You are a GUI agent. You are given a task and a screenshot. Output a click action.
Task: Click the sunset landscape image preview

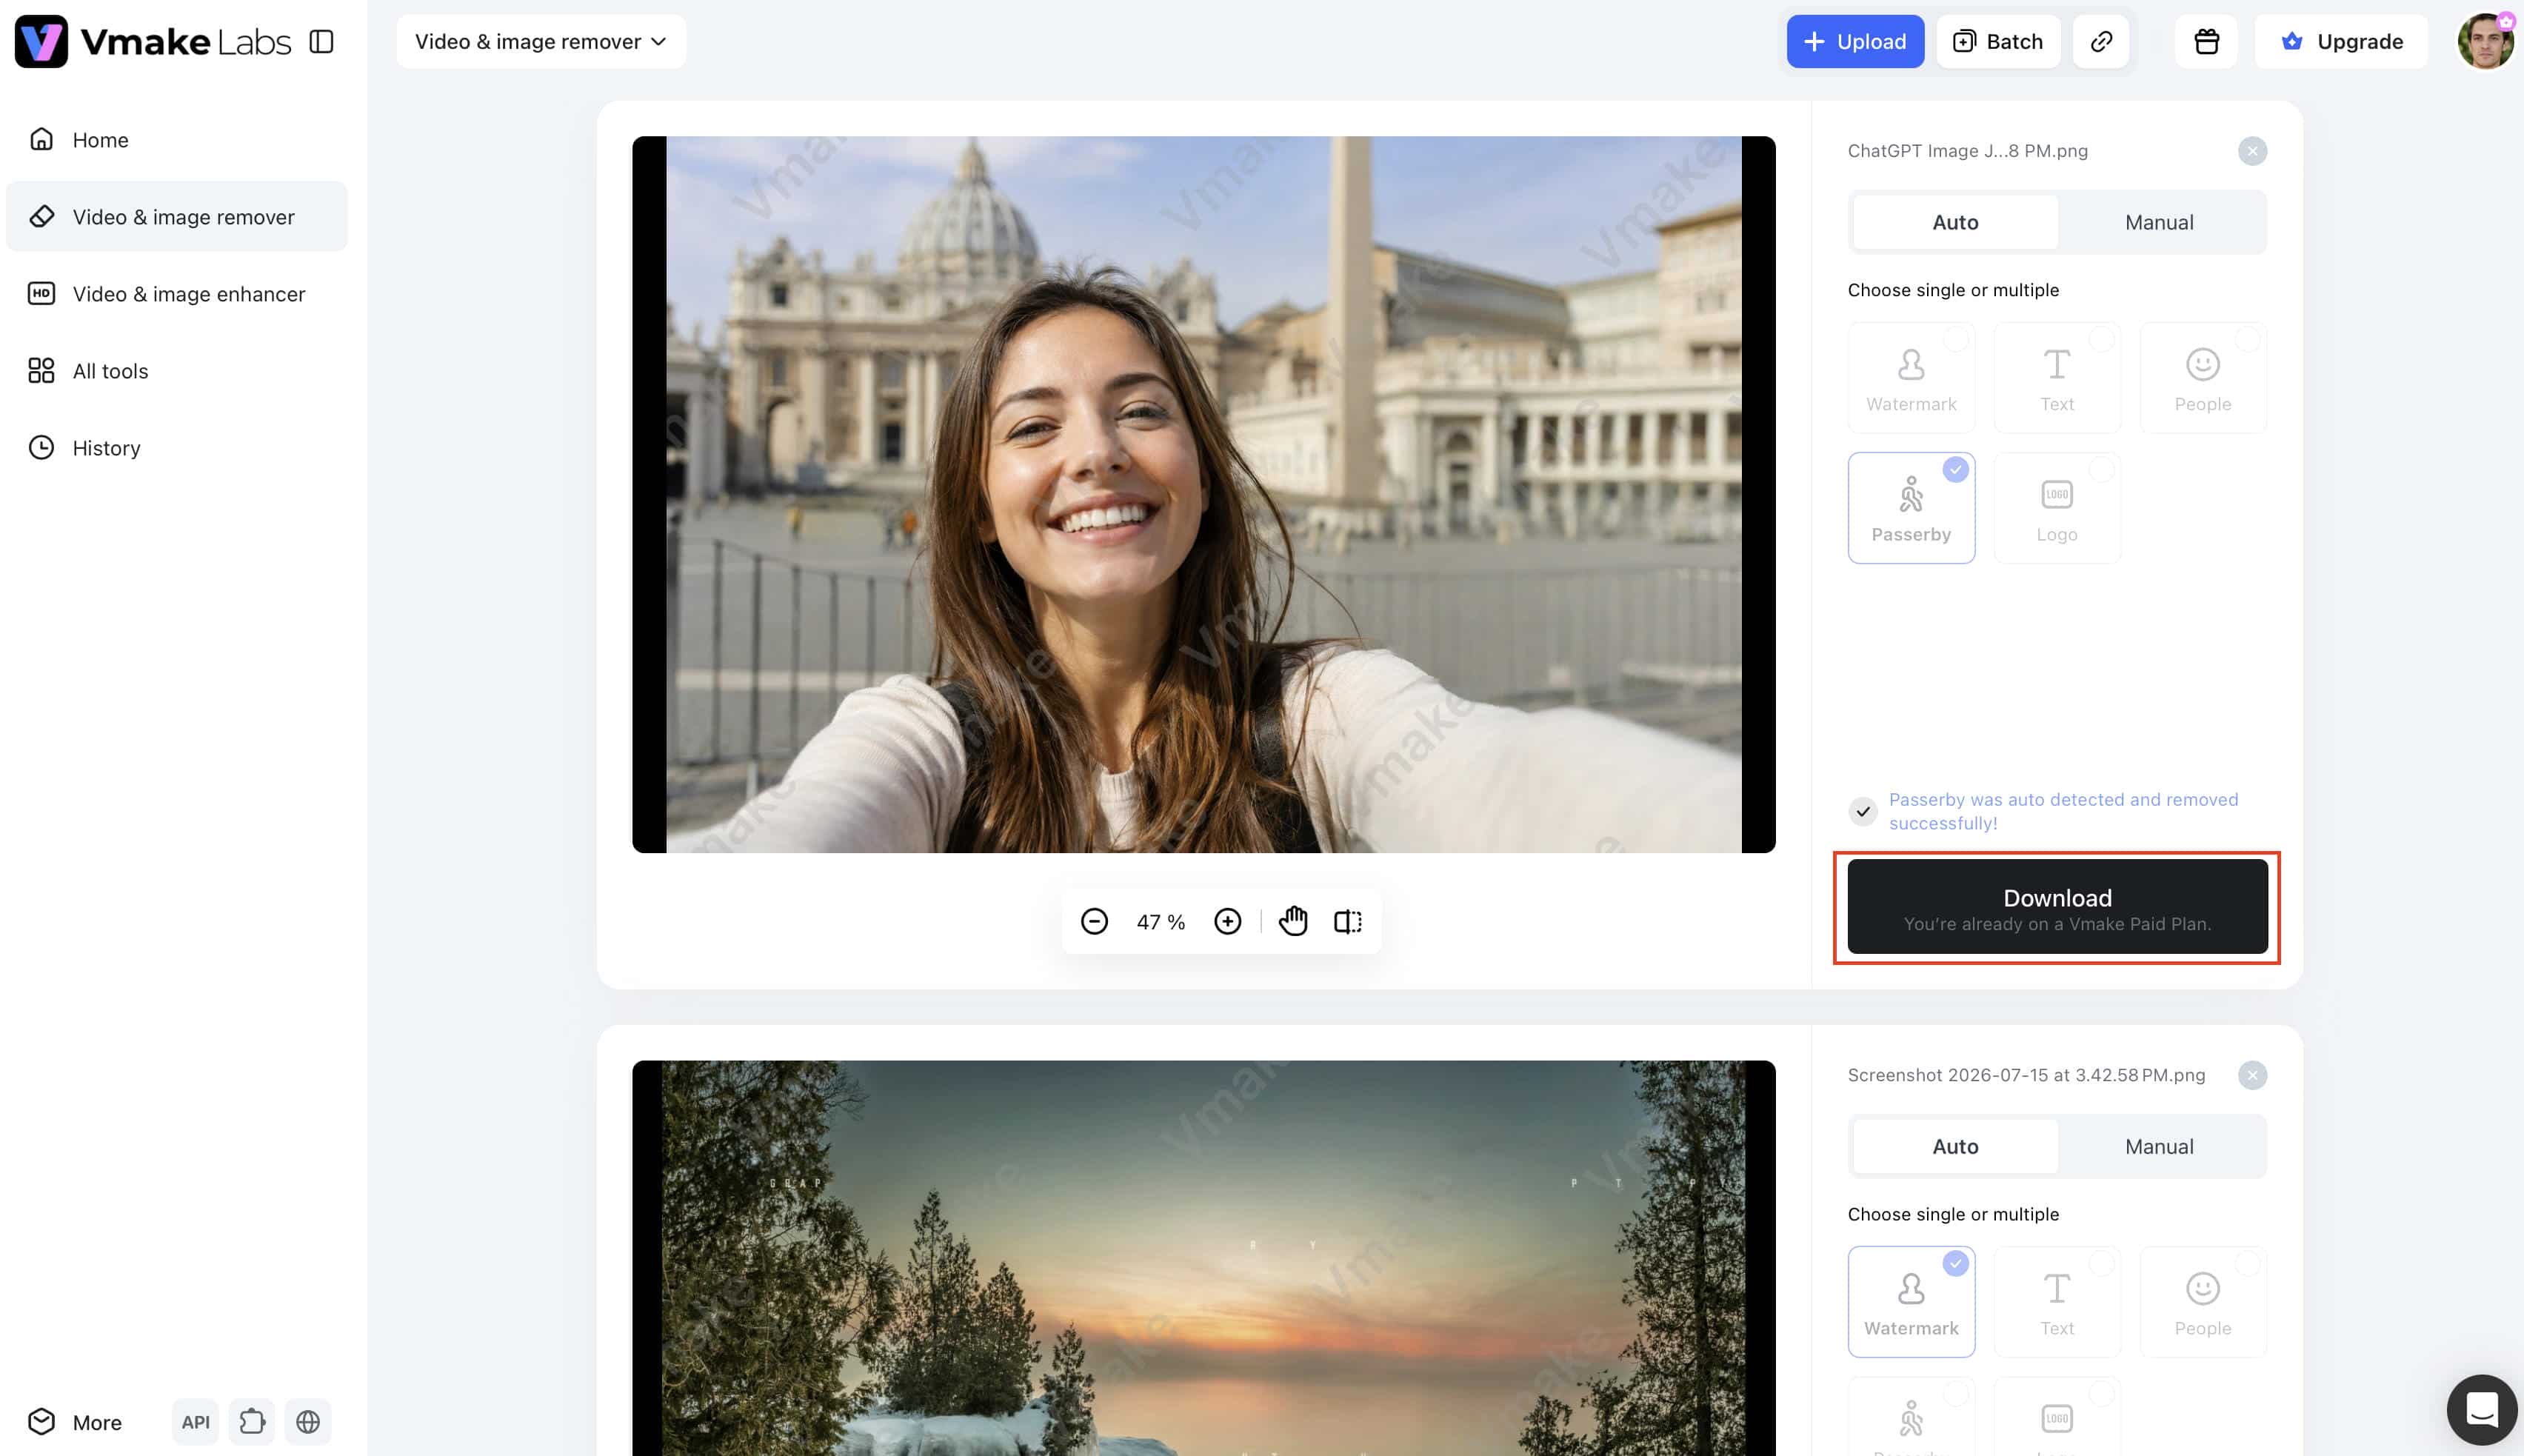tap(1204, 1258)
